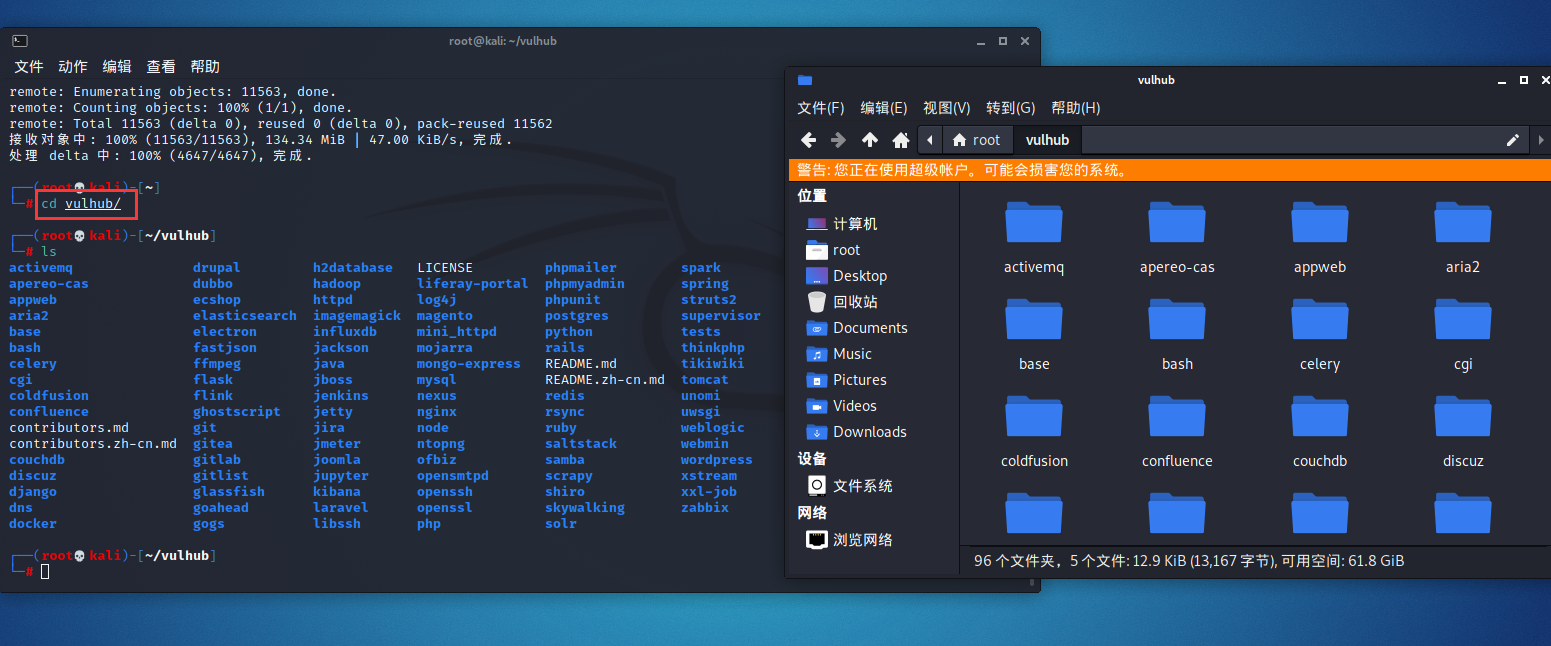Select the coldfusion folder icon
This screenshot has height=646, width=1551.
pos(1034,417)
